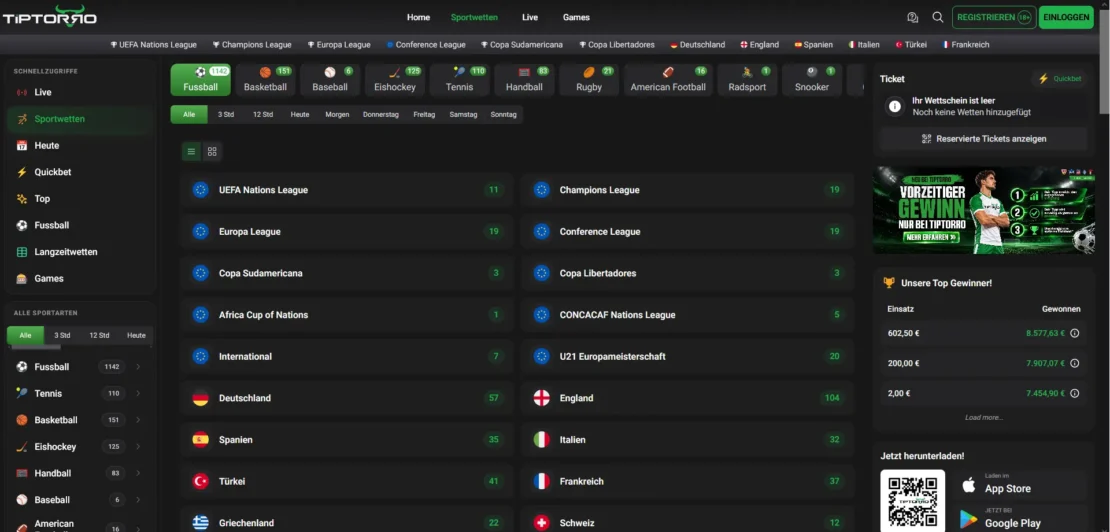The image size is (1110, 532).
Task: Expand the UEFA Nations League row
Action: coord(347,190)
